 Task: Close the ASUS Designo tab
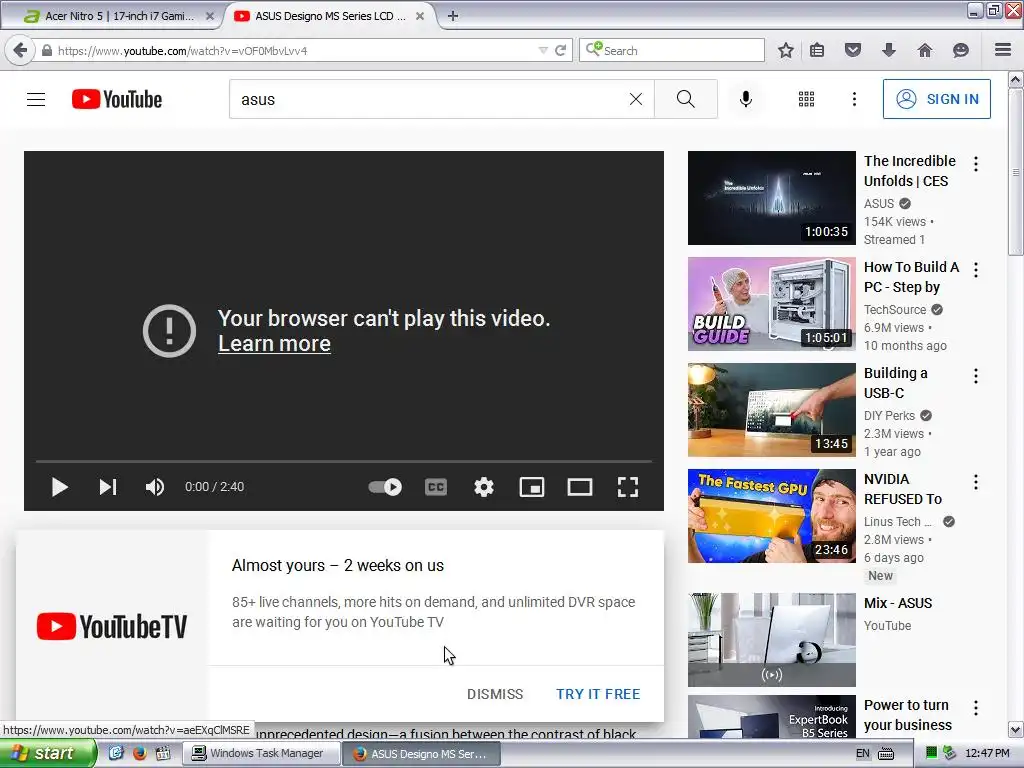(x=420, y=16)
